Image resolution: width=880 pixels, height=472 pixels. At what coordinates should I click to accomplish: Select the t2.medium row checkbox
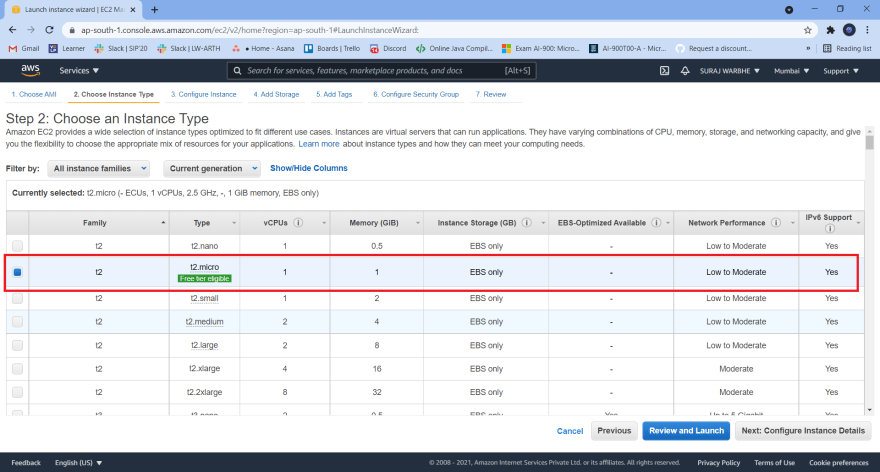(17, 322)
